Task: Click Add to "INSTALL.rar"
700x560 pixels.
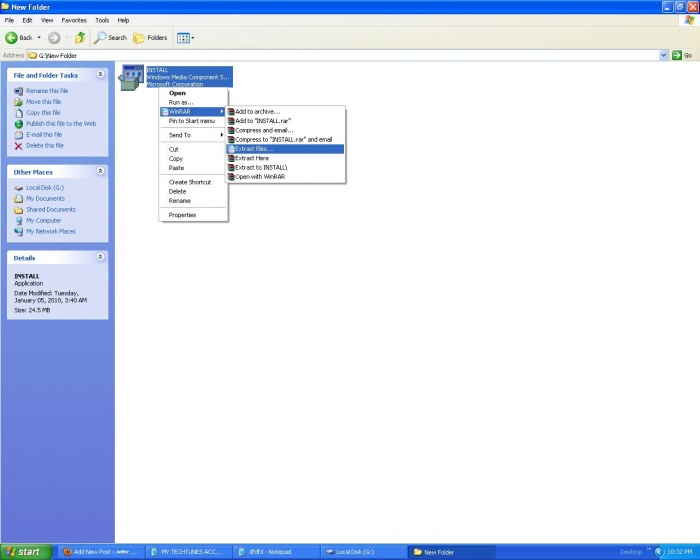Action: 286,121
